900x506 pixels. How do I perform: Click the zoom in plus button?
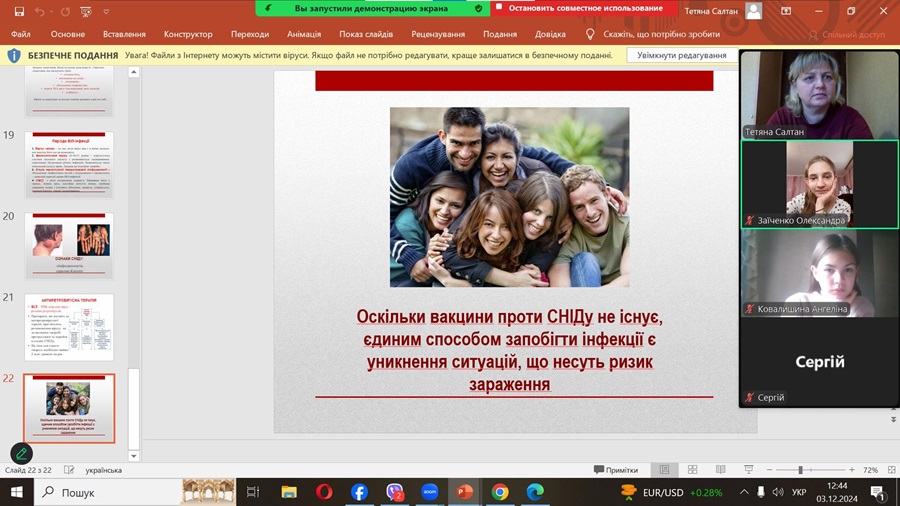852,470
